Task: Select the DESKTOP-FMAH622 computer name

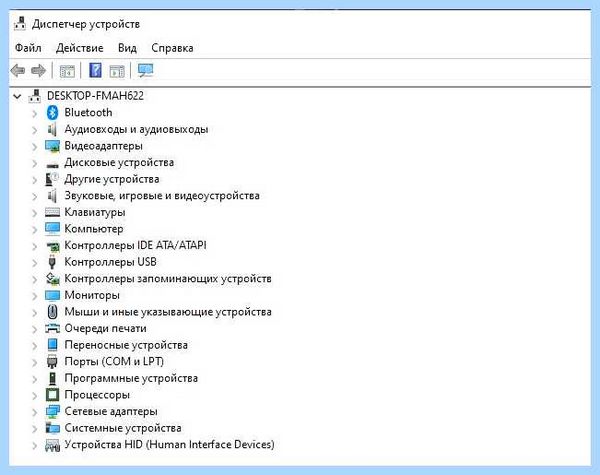Action: (x=95, y=96)
